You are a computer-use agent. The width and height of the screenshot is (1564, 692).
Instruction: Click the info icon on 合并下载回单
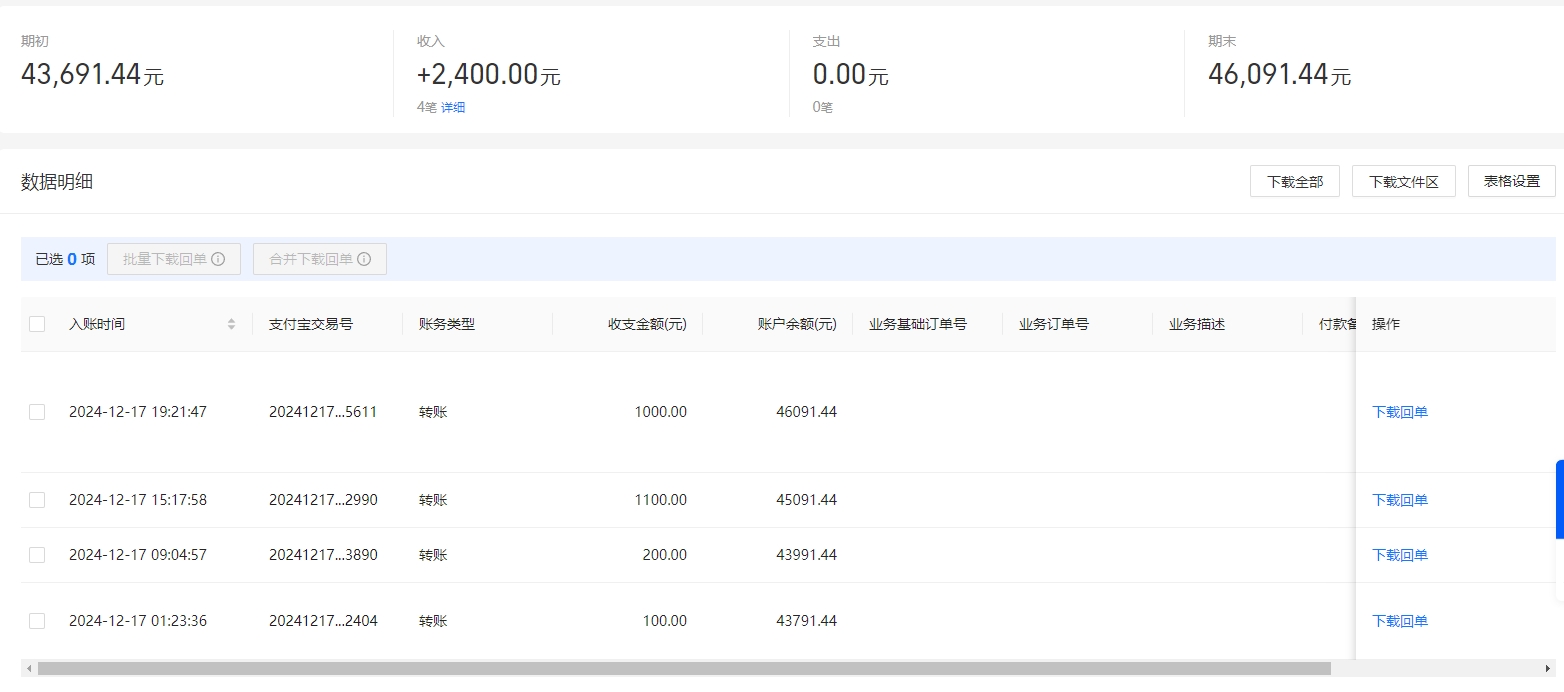pos(364,259)
